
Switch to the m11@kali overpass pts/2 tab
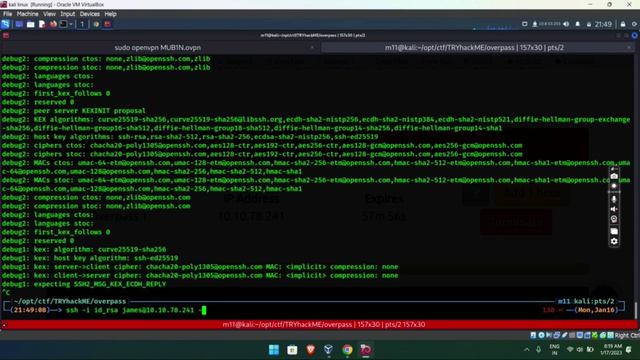474,48
